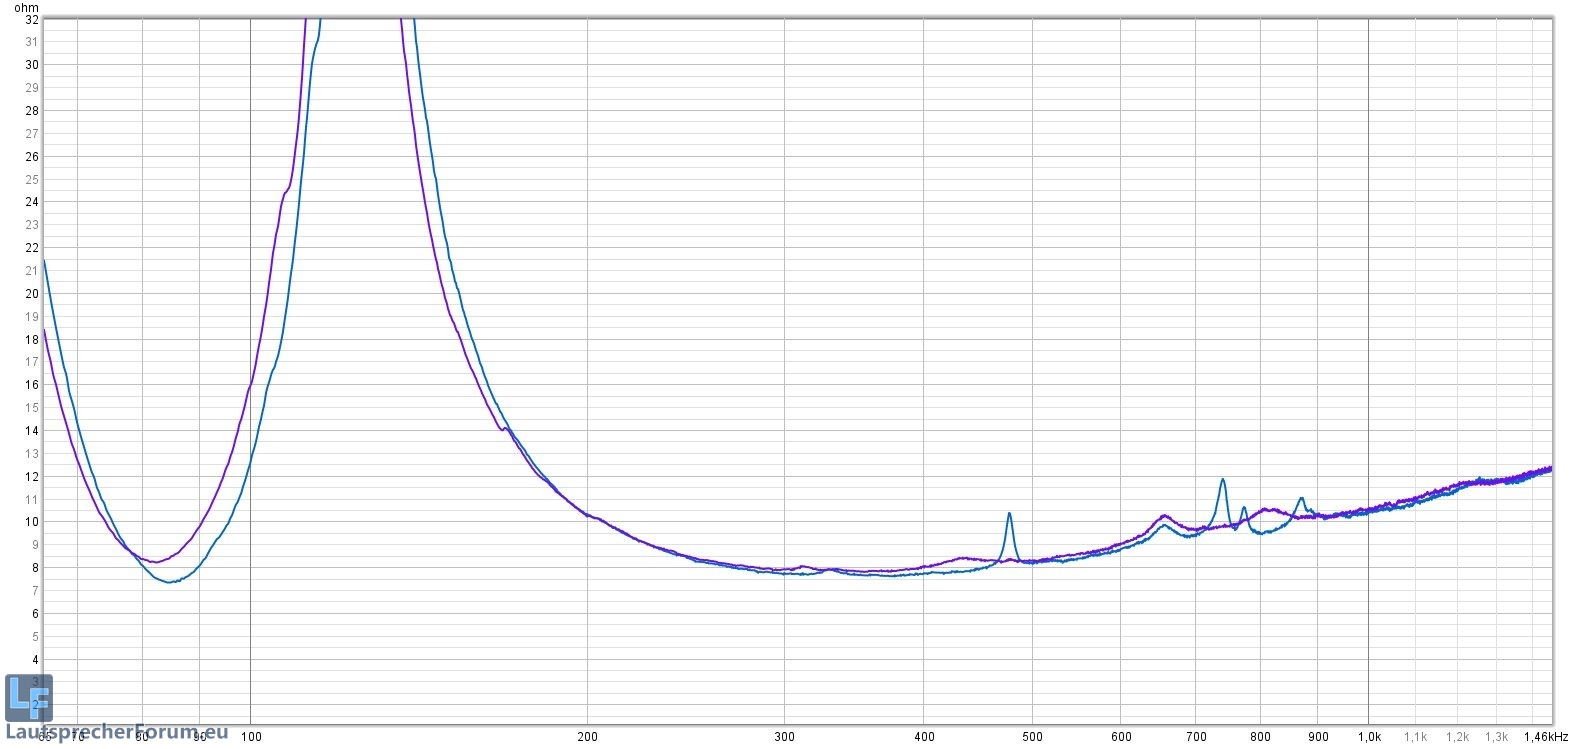Image resolution: width=1574 pixels, height=749 pixels.
Task: Click the 300 Hz frequency axis label
Action: click(x=785, y=737)
